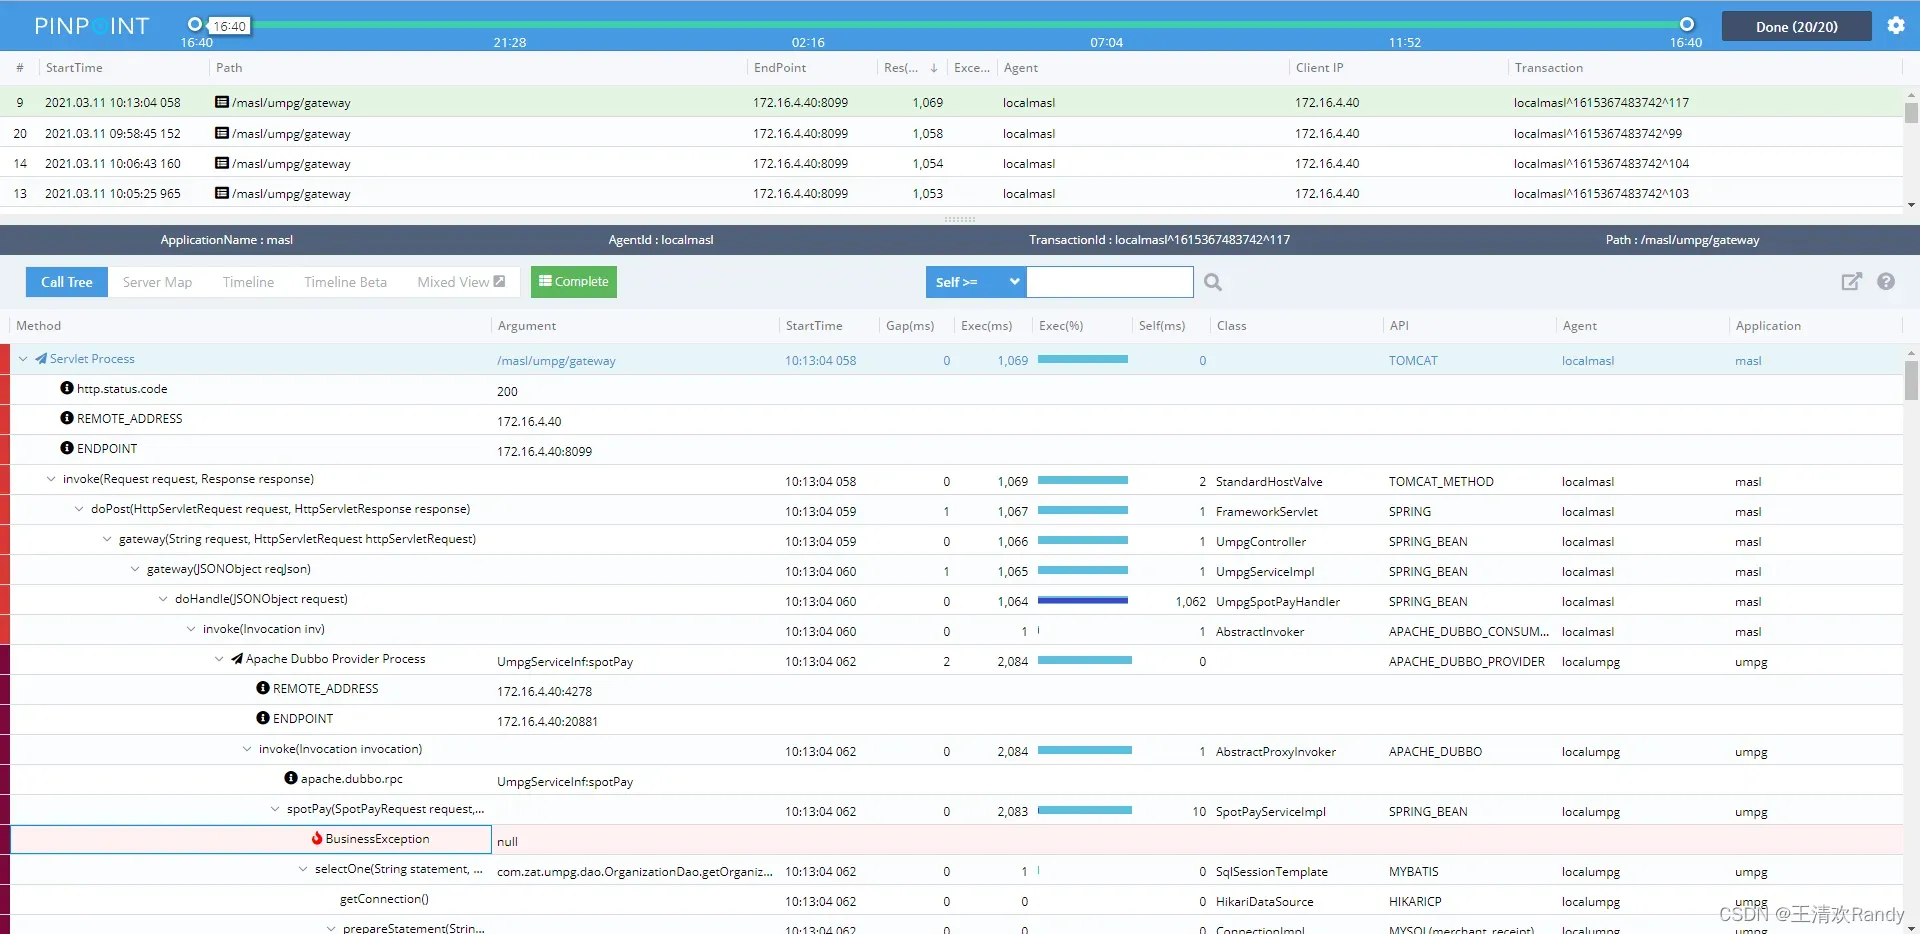Viewport: 1920px width, 934px height.
Task: Open the /masl/umpg/gateway argument link
Action: pyautogui.click(x=556, y=361)
